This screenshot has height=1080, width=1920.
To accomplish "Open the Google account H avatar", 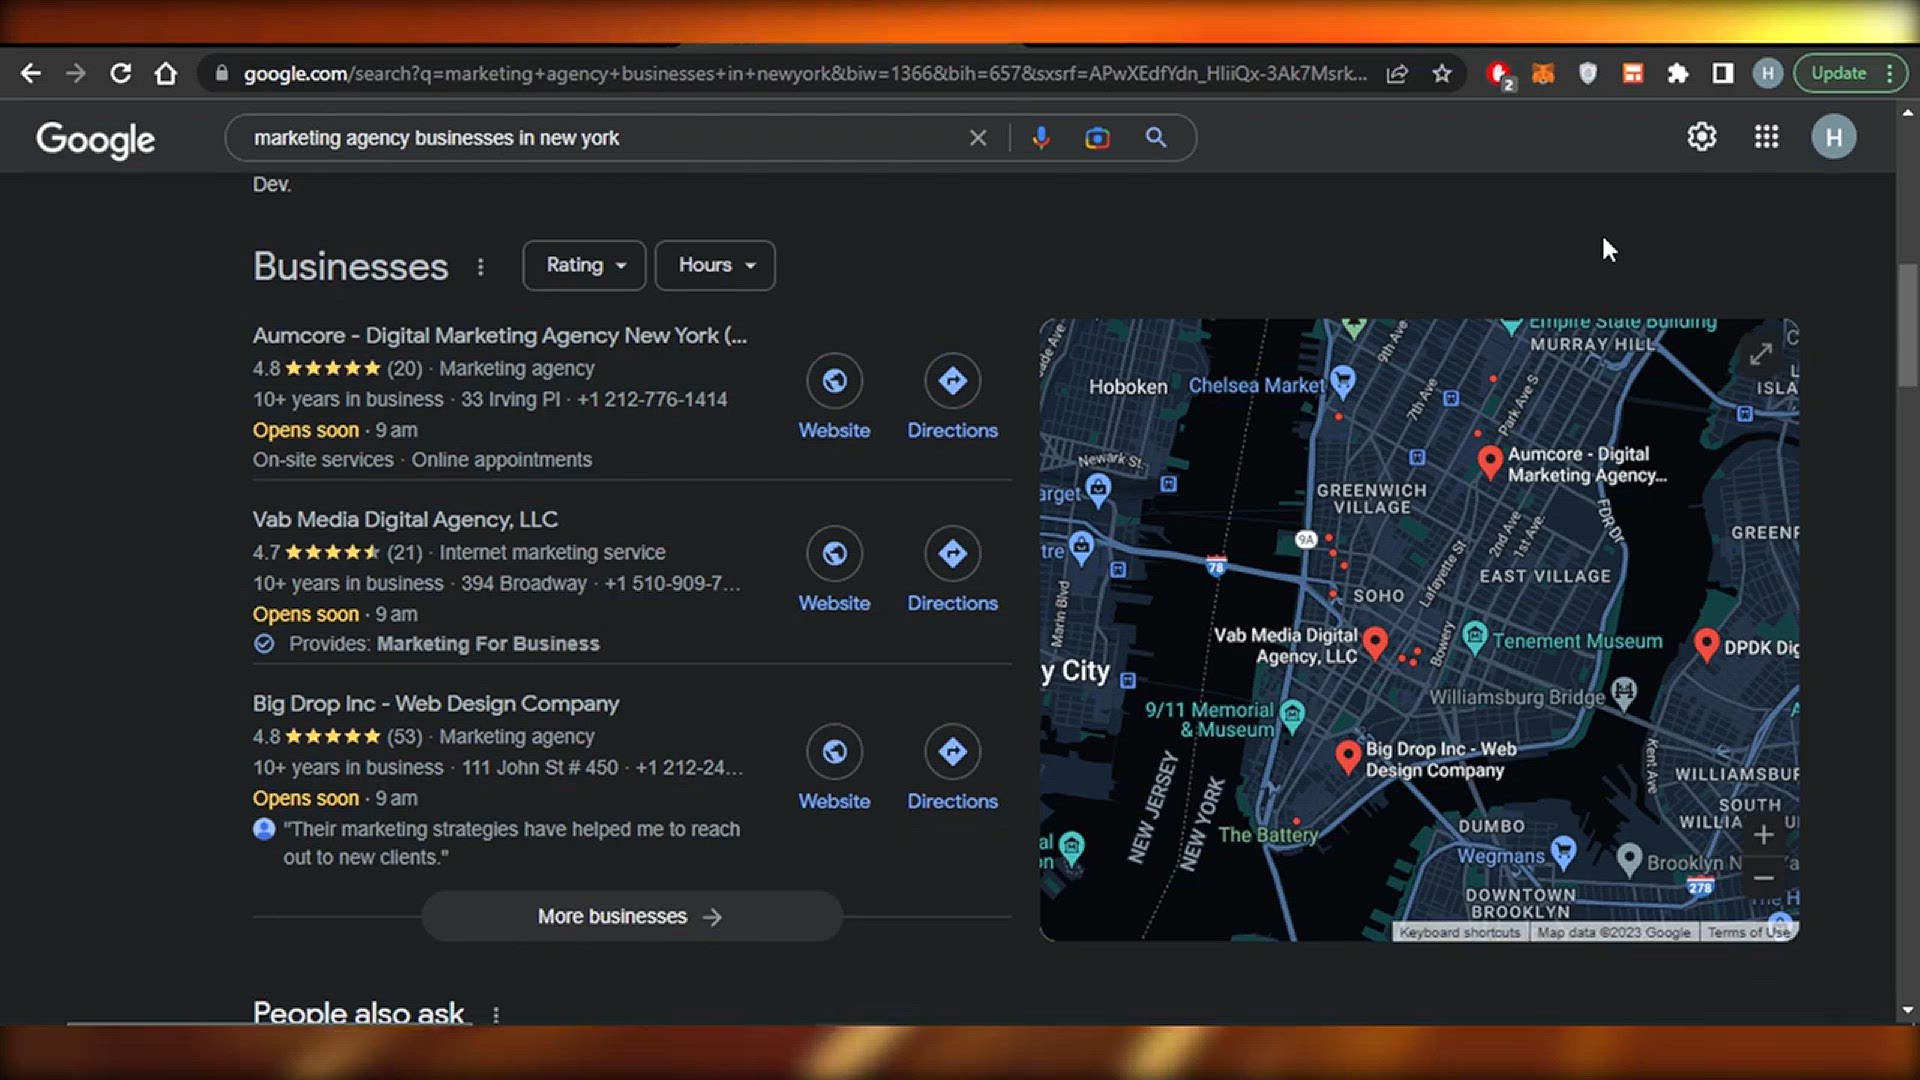I will (1834, 137).
